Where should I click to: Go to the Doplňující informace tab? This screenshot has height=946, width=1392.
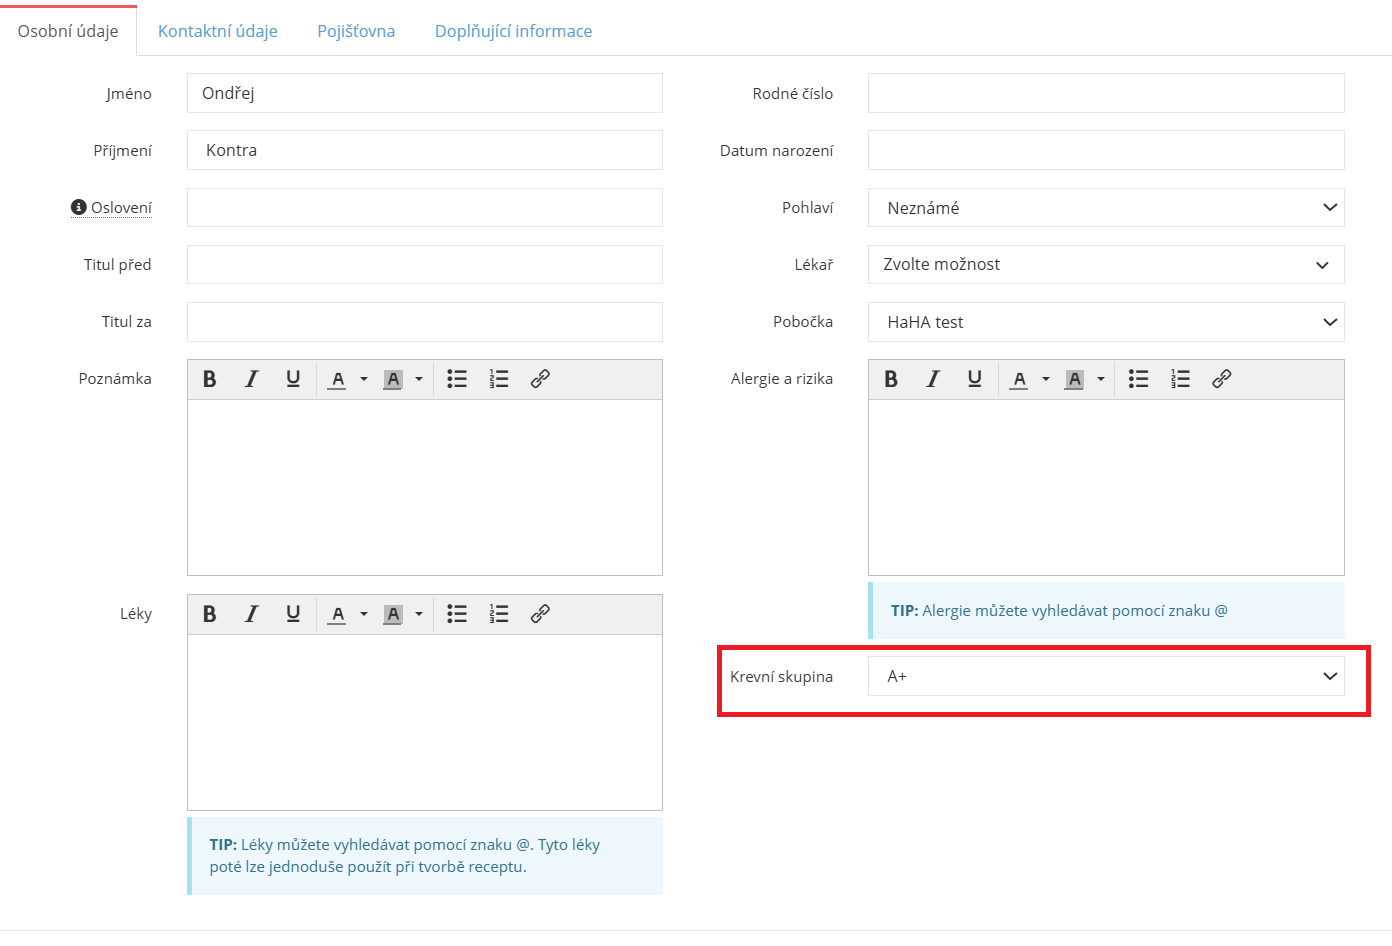pos(513,31)
